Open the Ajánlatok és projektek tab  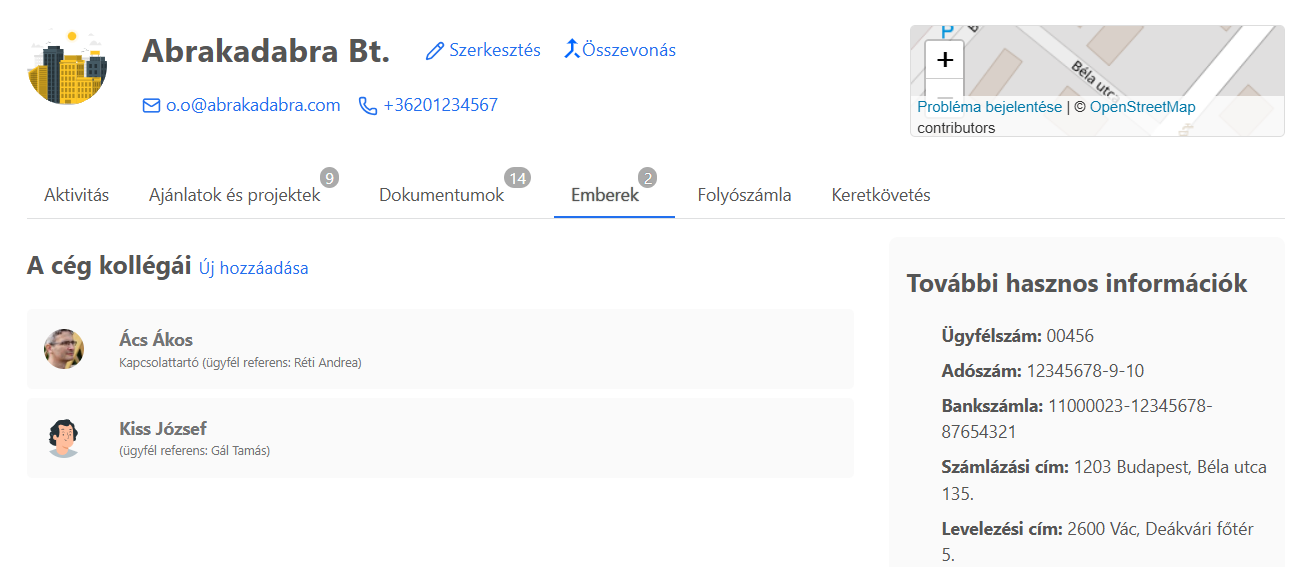(235, 195)
